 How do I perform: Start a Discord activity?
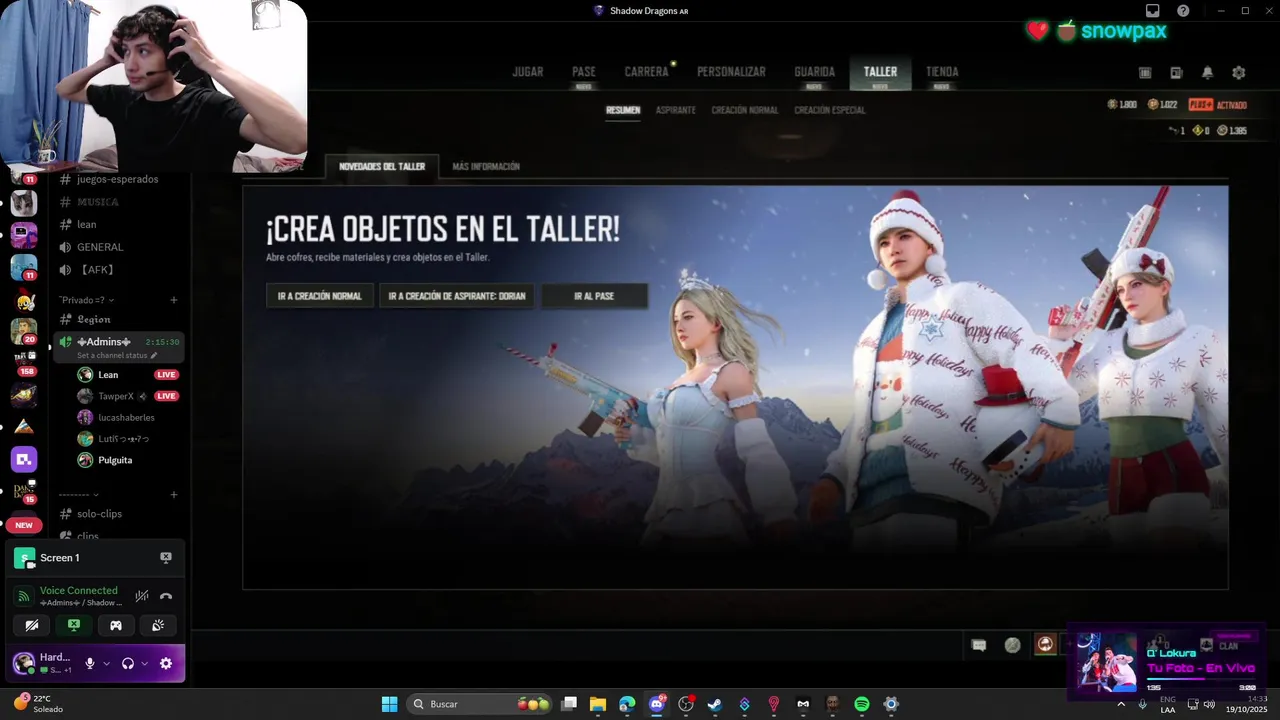tap(116, 626)
